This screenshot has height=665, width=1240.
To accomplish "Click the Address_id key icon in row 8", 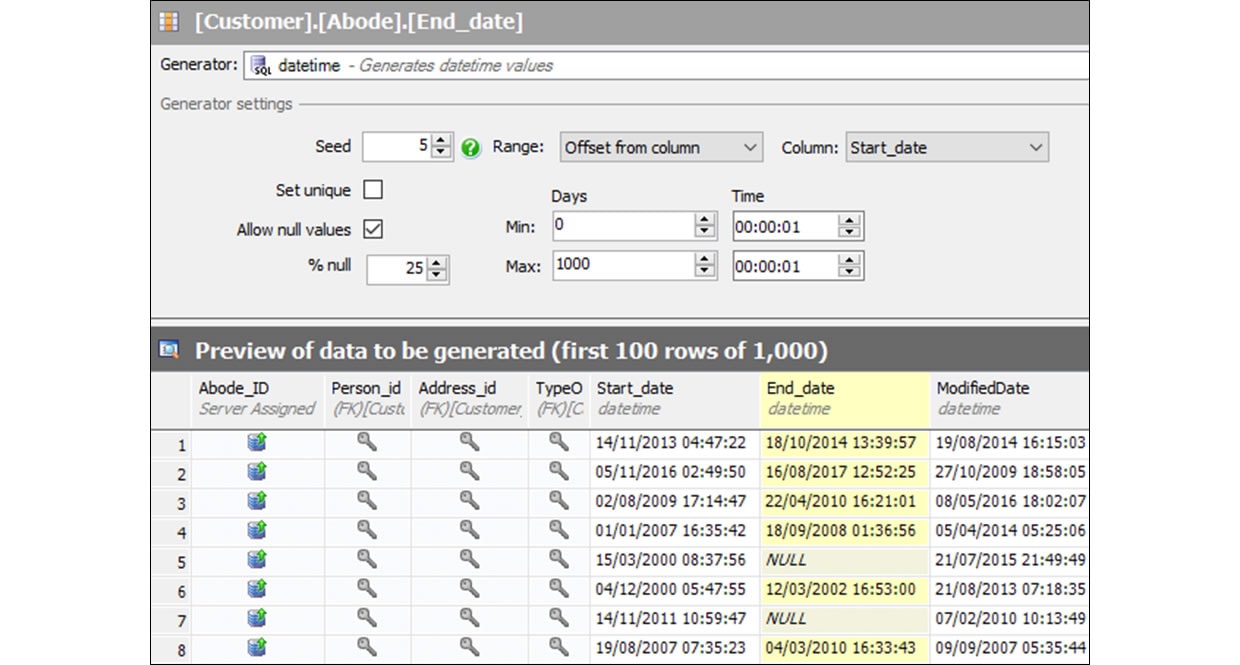I will click(x=469, y=647).
